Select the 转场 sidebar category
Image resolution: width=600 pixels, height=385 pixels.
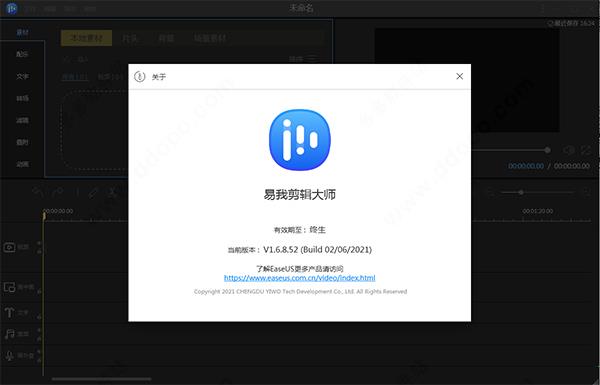click(22, 98)
